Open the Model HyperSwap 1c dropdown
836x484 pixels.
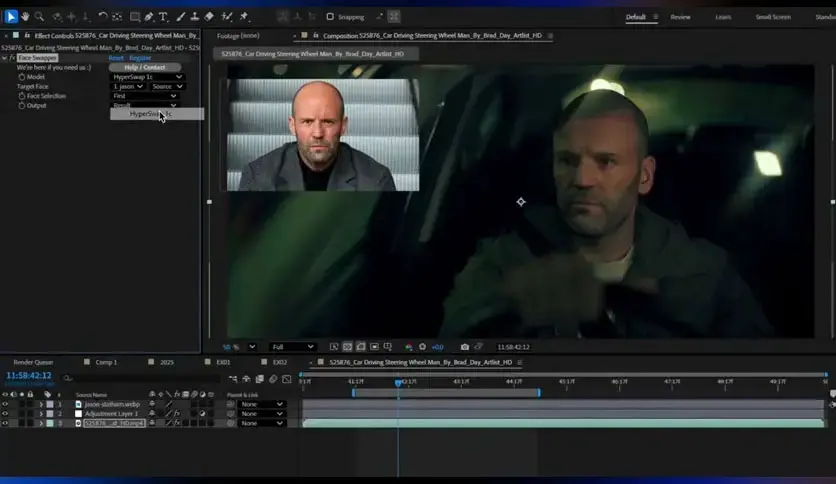click(147, 77)
